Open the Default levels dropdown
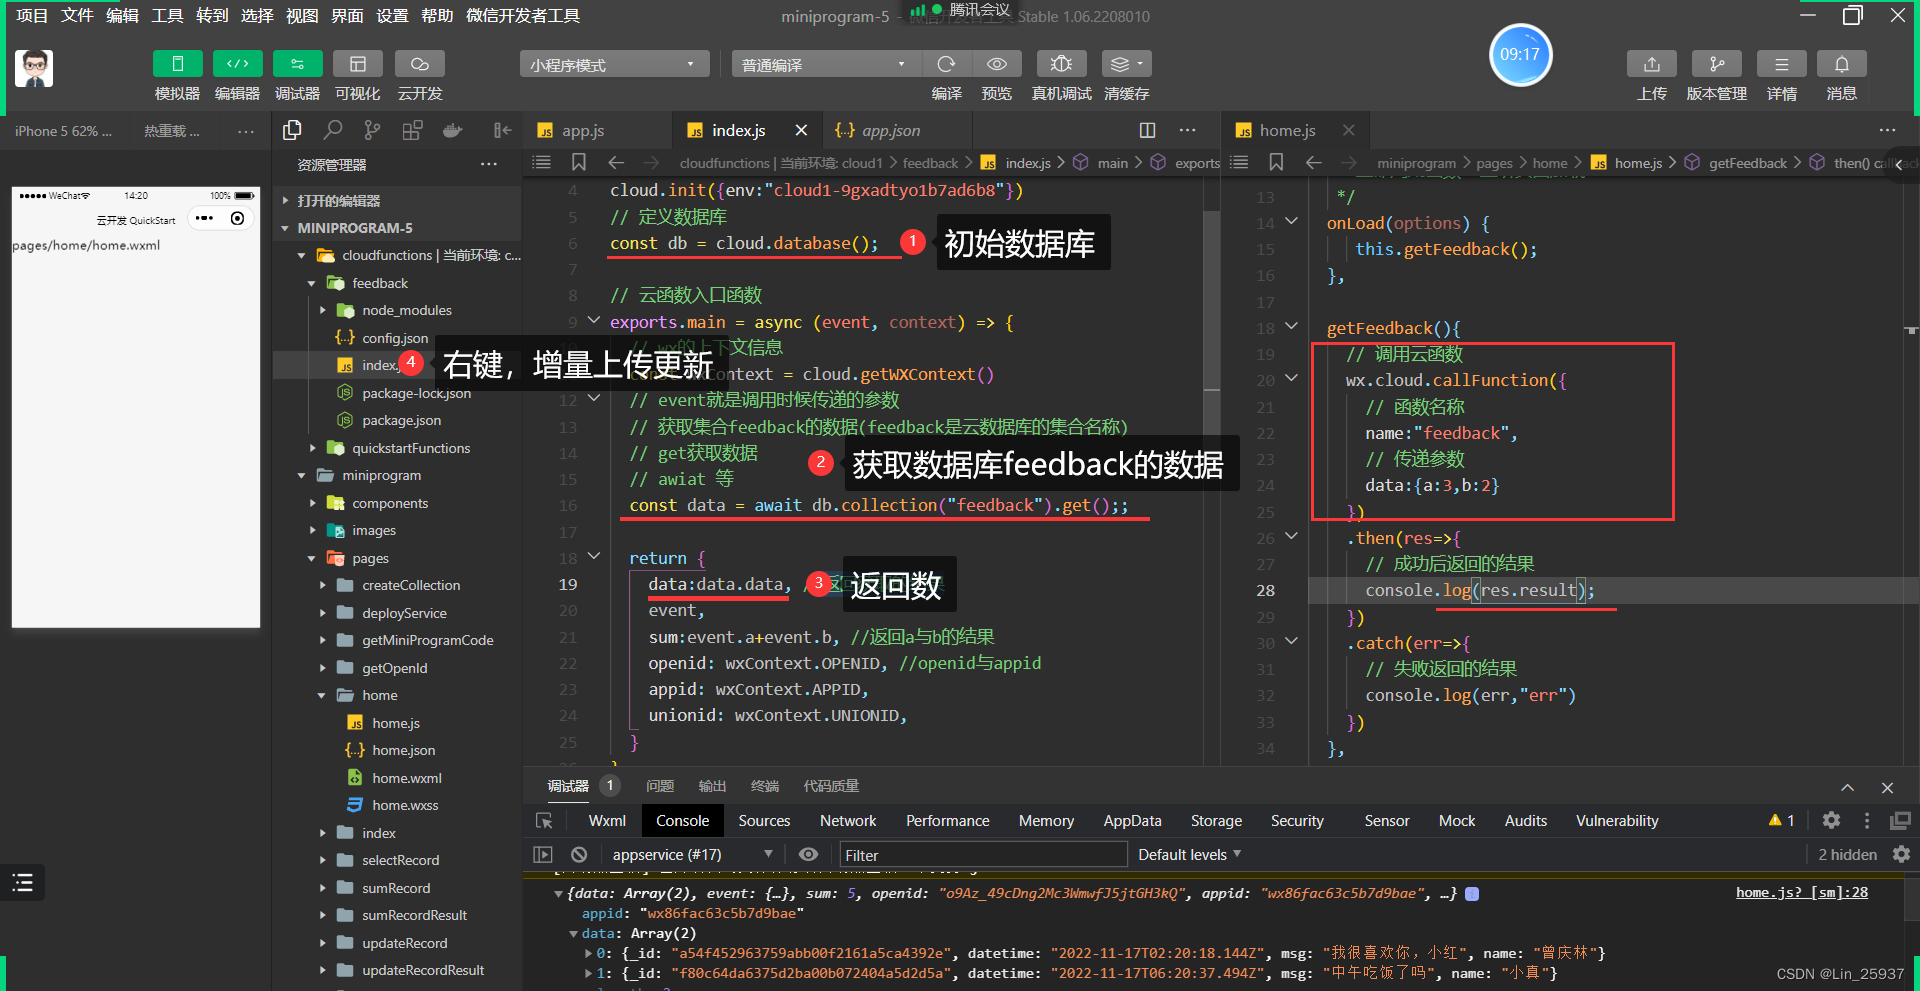The height and width of the screenshot is (991, 1920). (1190, 855)
